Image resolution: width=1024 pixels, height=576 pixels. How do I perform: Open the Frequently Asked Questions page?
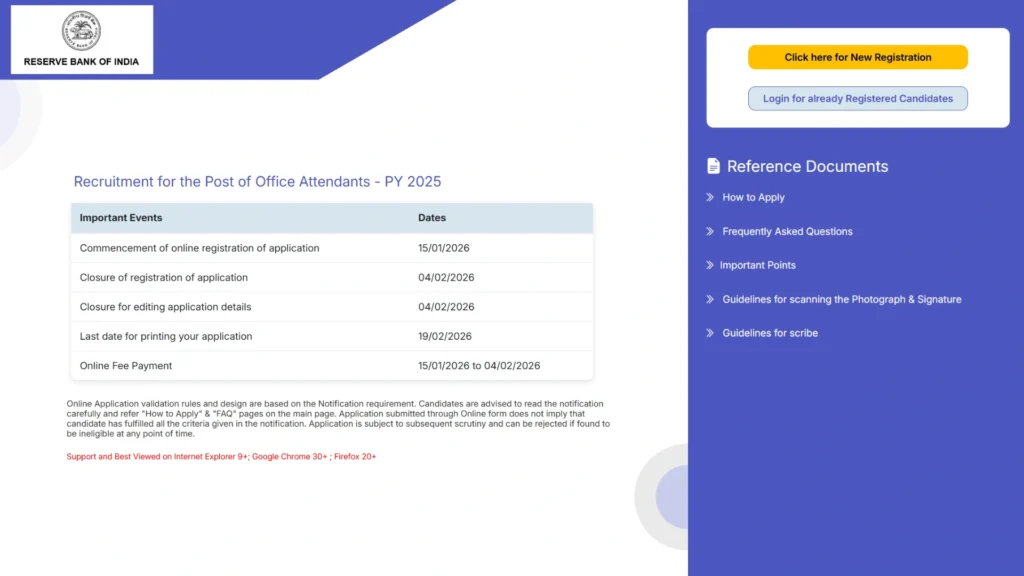coord(787,231)
